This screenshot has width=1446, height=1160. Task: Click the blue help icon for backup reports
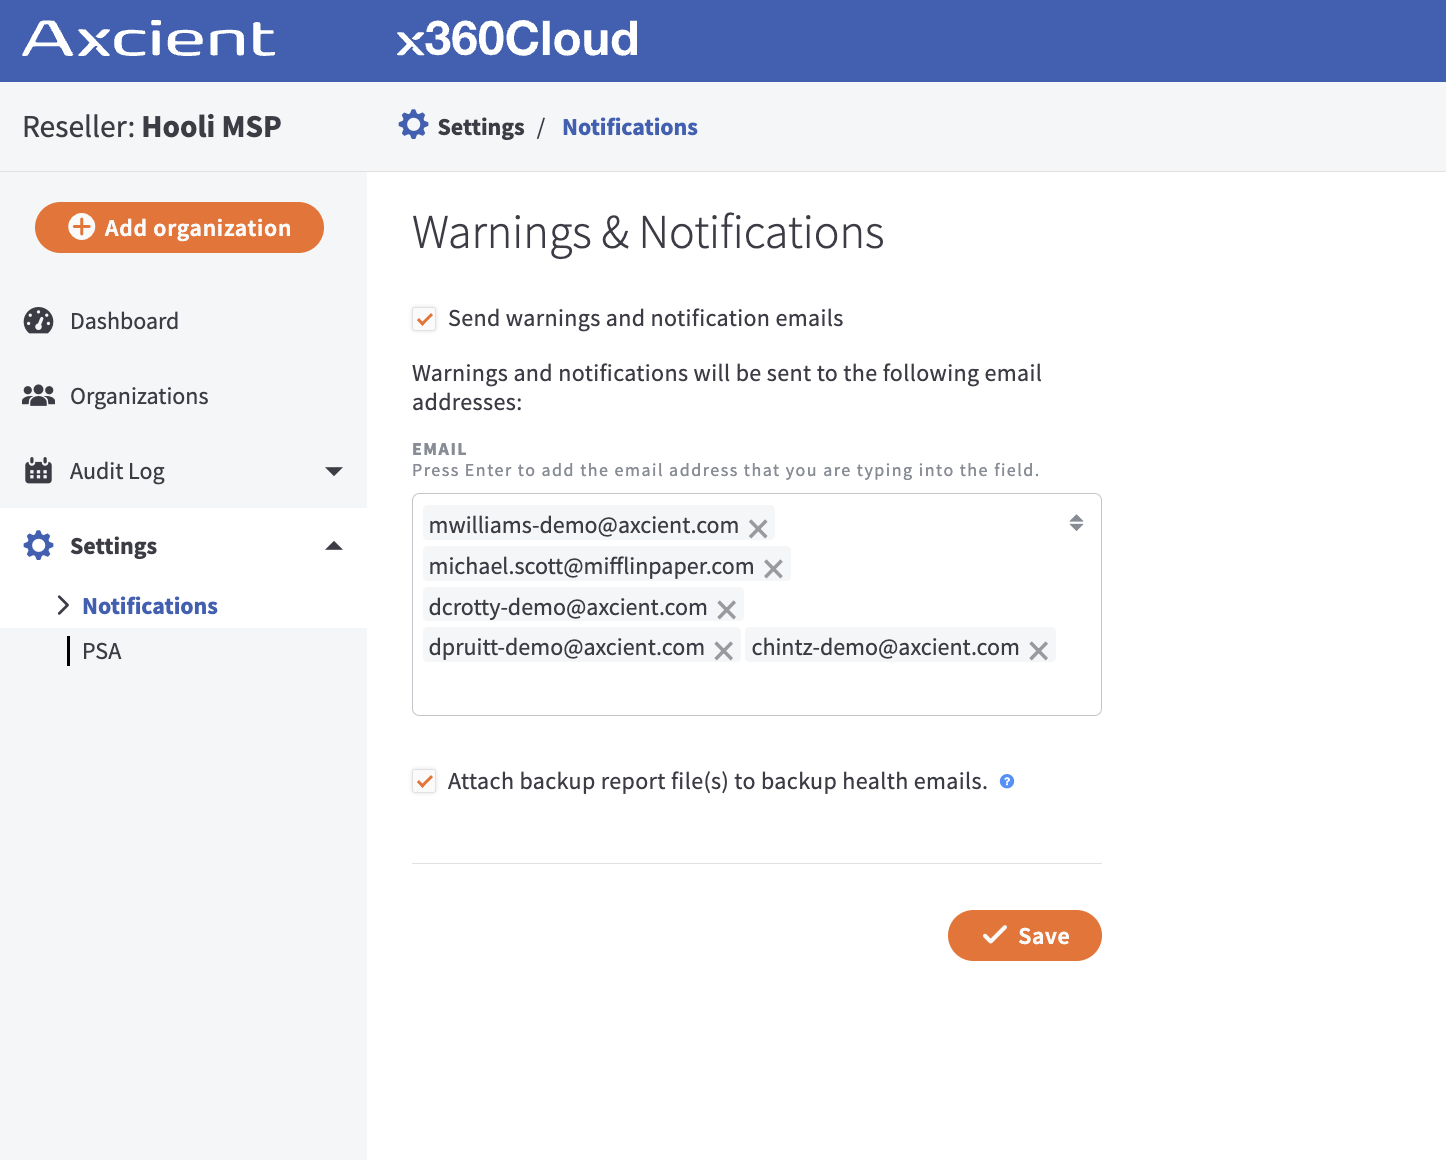1007,781
